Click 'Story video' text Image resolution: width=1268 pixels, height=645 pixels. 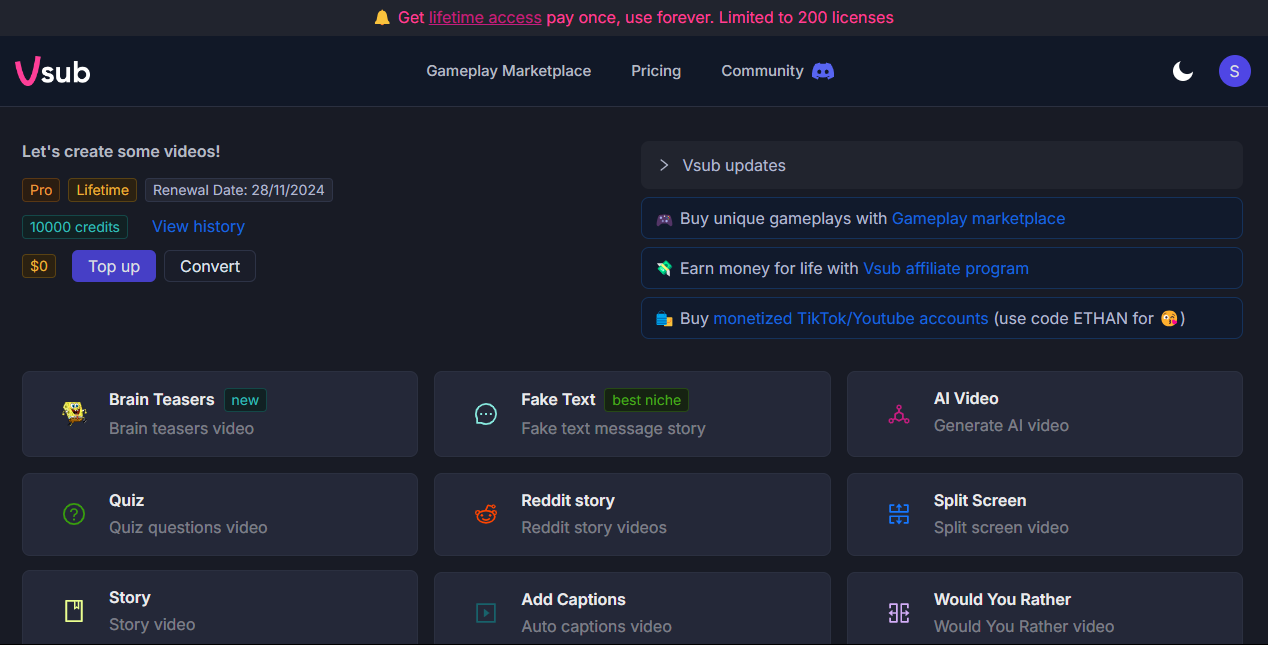[152, 624]
